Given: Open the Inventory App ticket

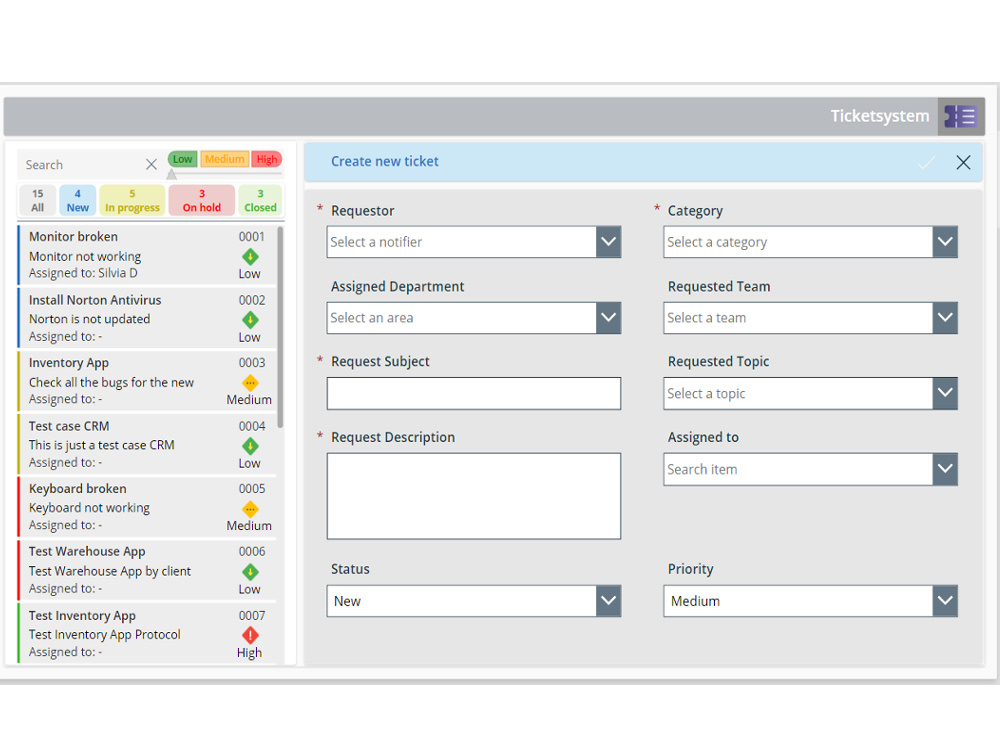Looking at the screenshot, I should pyautogui.click(x=147, y=381).
